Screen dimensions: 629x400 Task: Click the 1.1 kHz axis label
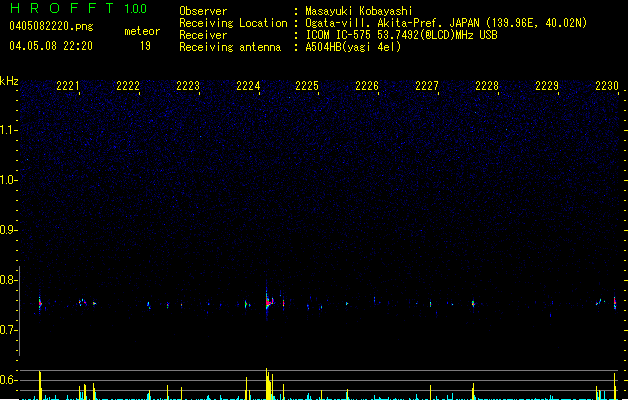click(x=7, y=130)
